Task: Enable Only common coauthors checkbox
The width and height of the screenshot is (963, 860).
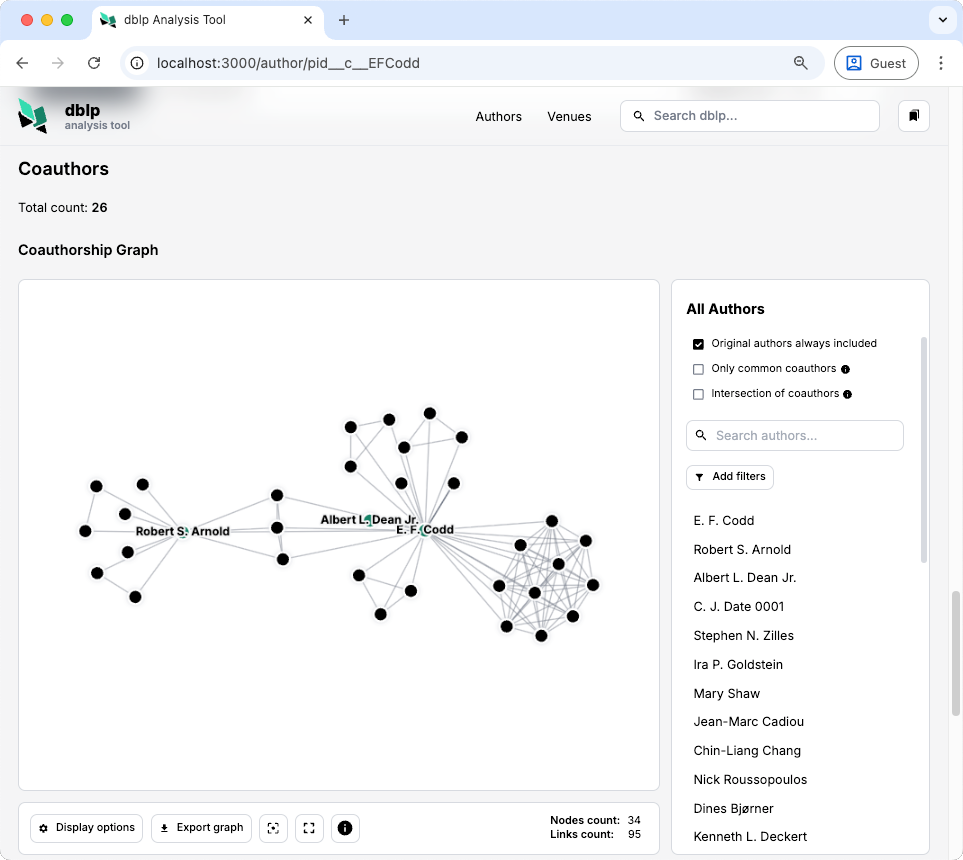Action: coord(698,369)
